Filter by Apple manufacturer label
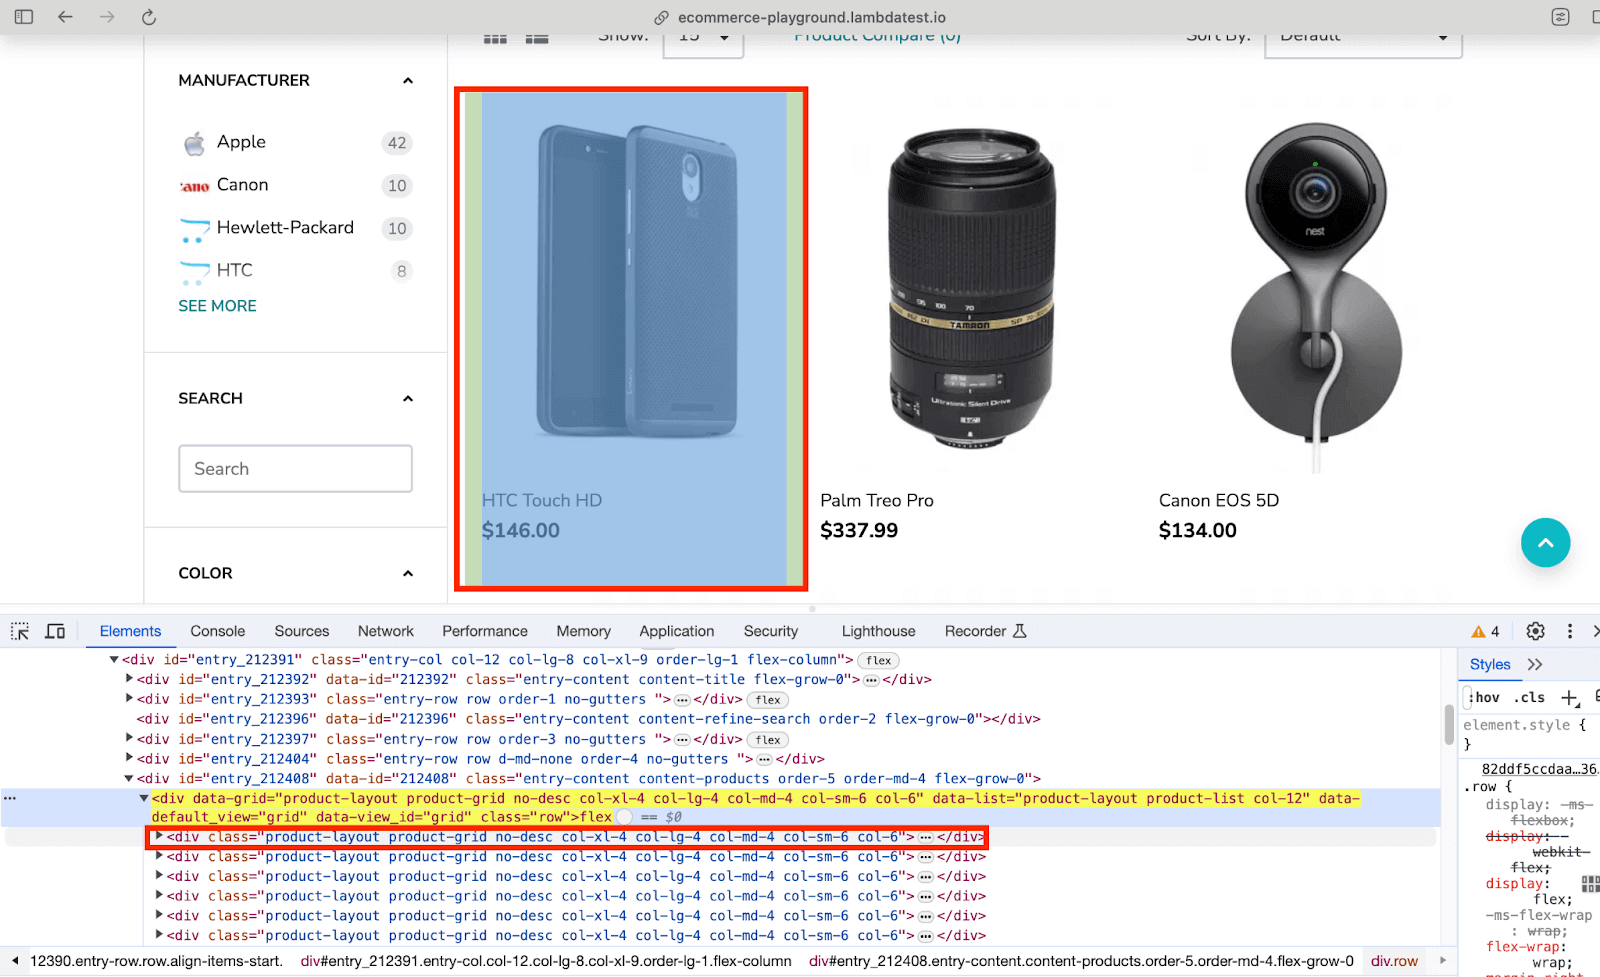The image size is (1600, 977). pos(241,142)
